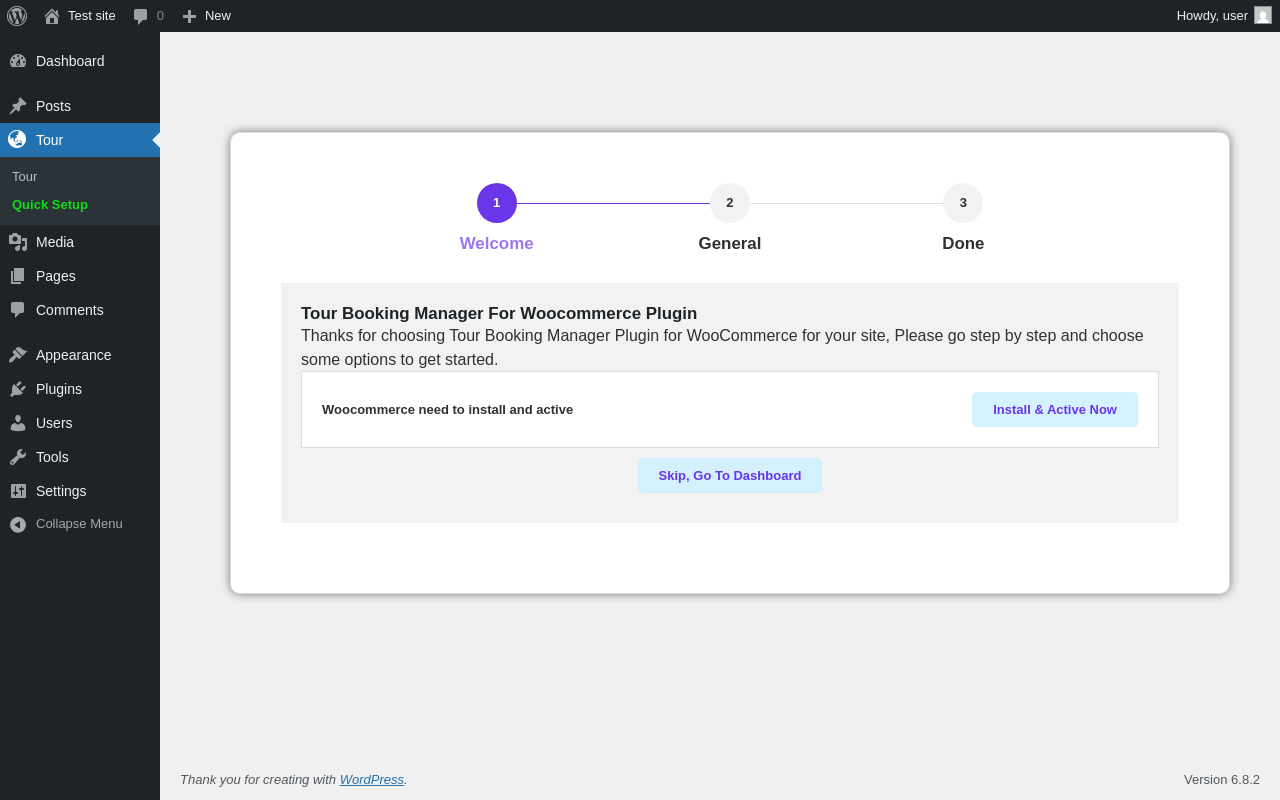Click the Version 6.8.2 footer text
The image size is (1280, 800).
1222,780
